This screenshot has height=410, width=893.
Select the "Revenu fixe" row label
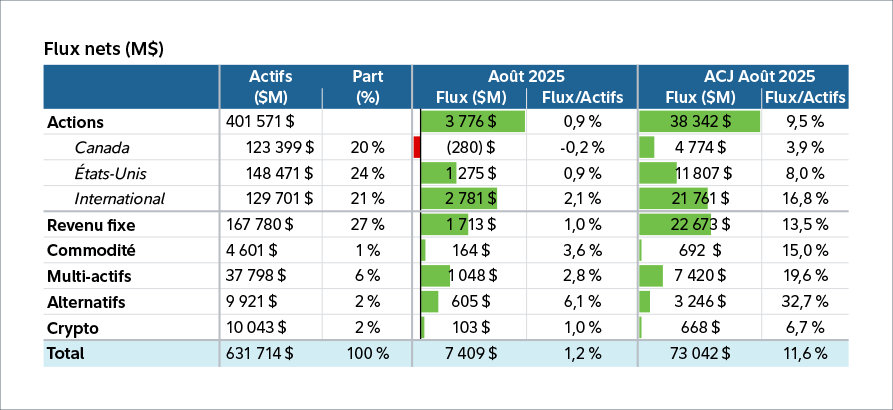(91, 225)
